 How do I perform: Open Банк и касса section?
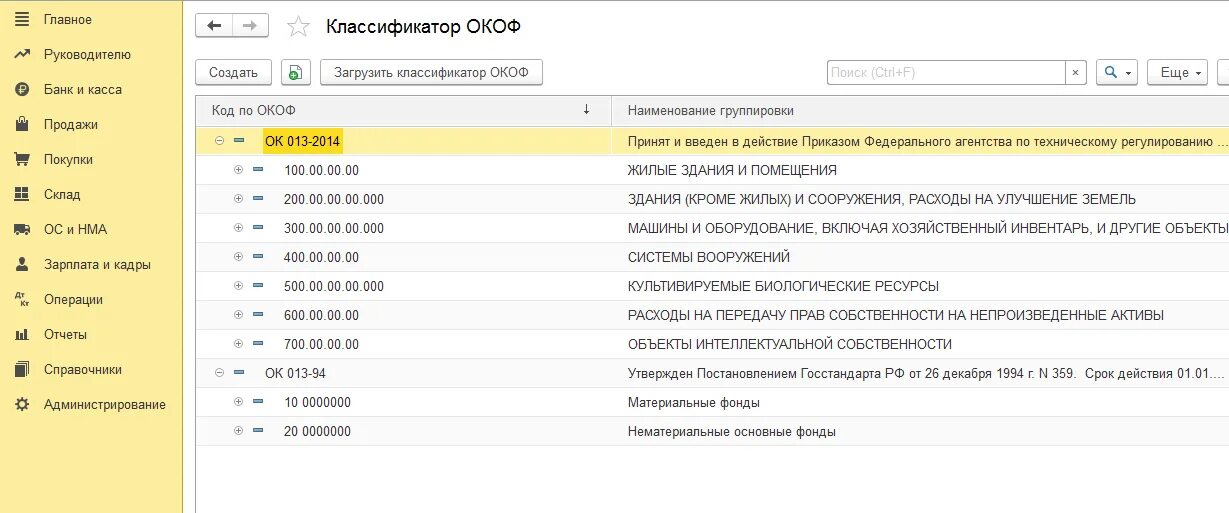coord(82,90)
